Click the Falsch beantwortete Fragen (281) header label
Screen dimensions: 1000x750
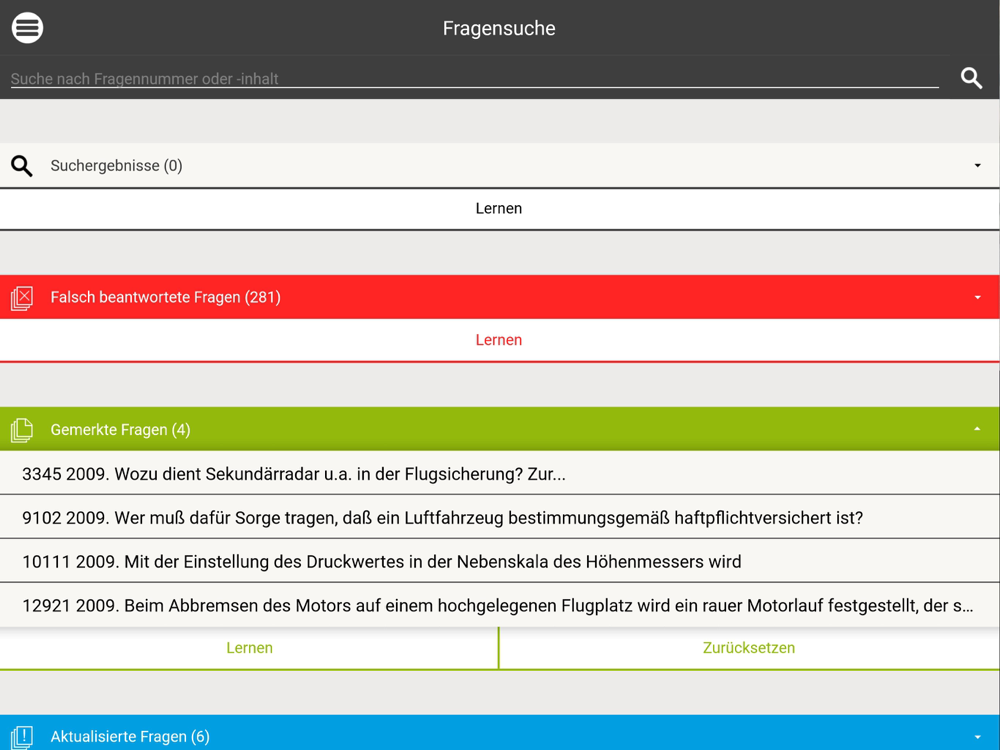pyautogui.click(x=166, y=297)
